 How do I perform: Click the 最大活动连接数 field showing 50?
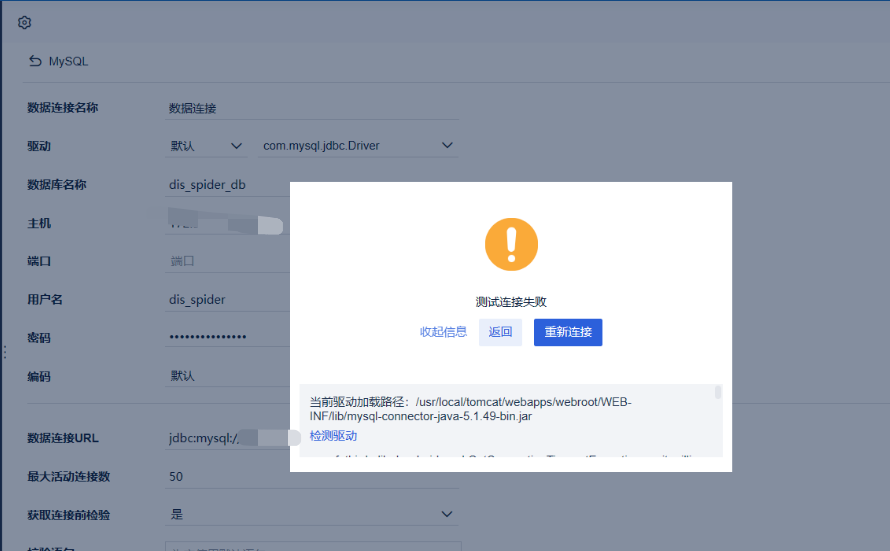[312, 477]
